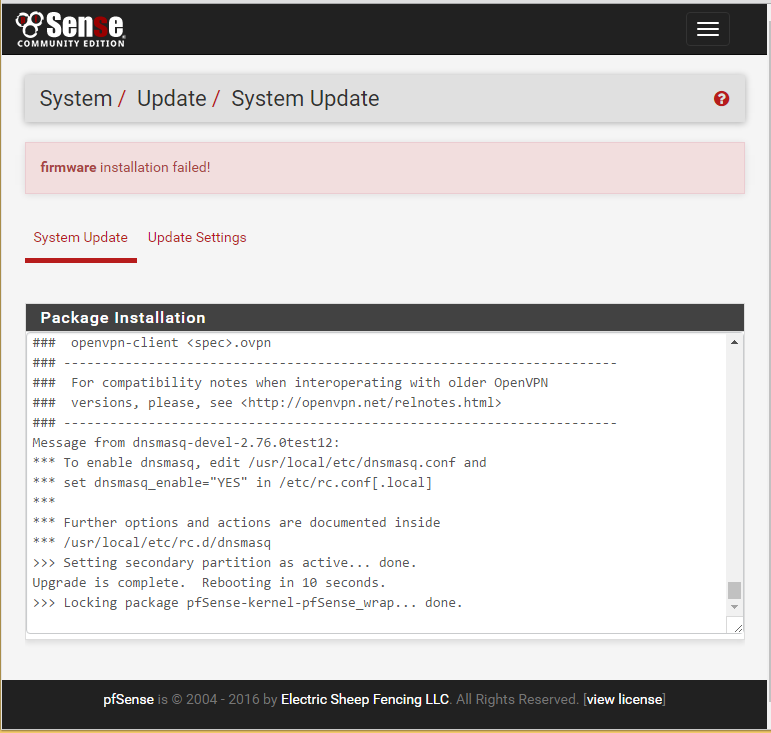771x733 pixels.
Task: Click the log scrollbar up arrow
Action: (735, 343)
